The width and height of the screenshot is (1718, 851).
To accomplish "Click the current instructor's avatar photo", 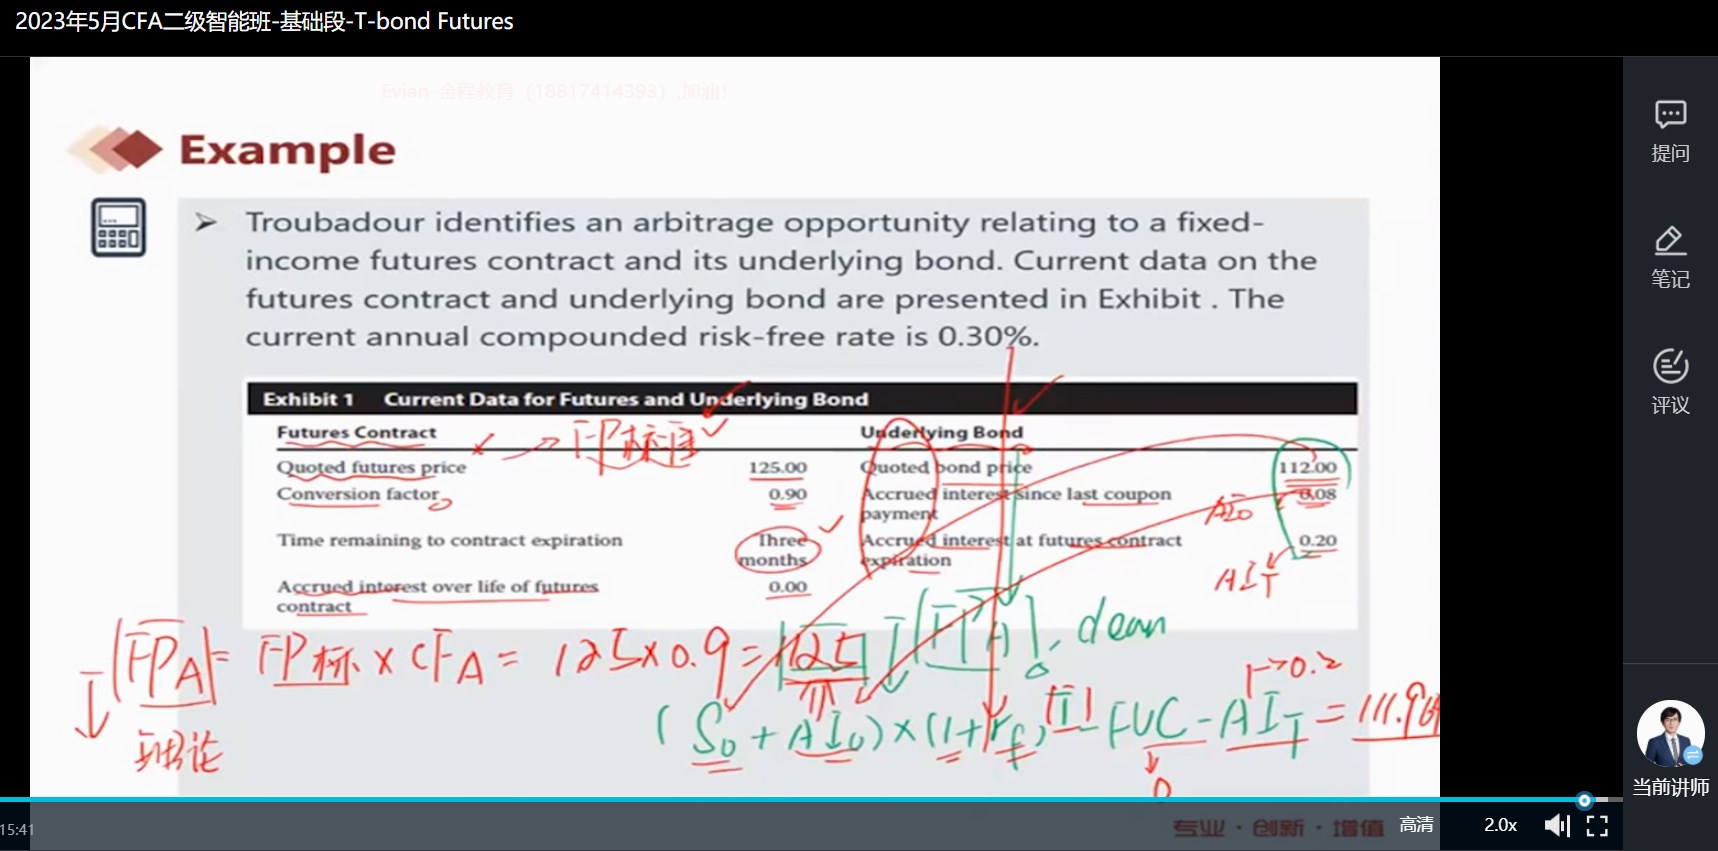I will tap(1668, 733).
